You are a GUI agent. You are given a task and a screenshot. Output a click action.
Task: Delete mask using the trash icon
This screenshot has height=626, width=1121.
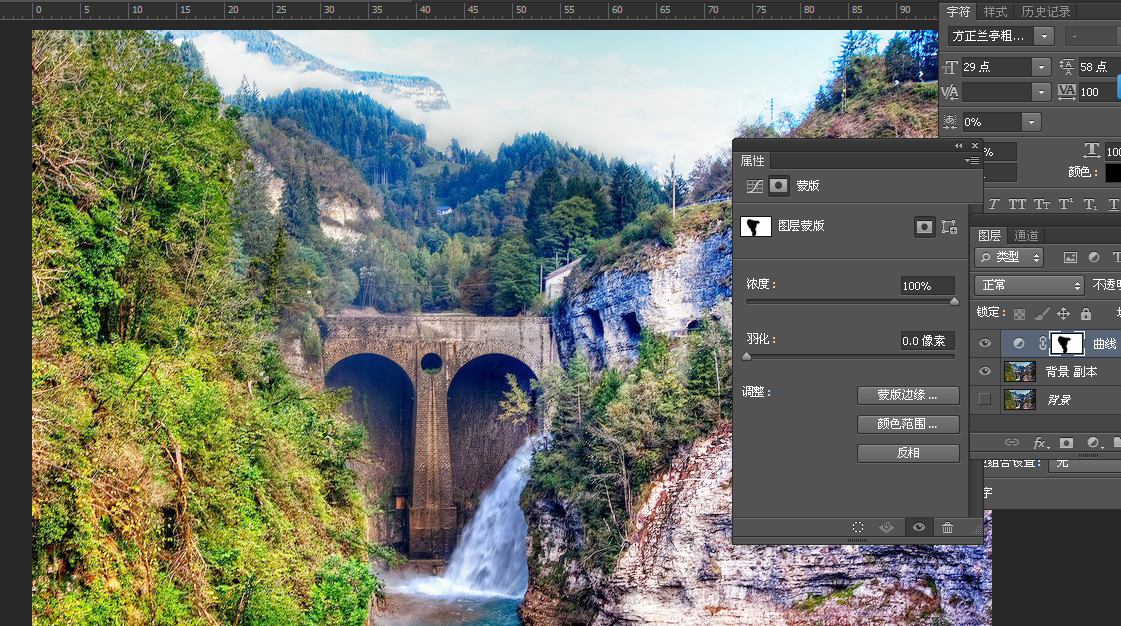pyautogui.click(x=947, y=527)
